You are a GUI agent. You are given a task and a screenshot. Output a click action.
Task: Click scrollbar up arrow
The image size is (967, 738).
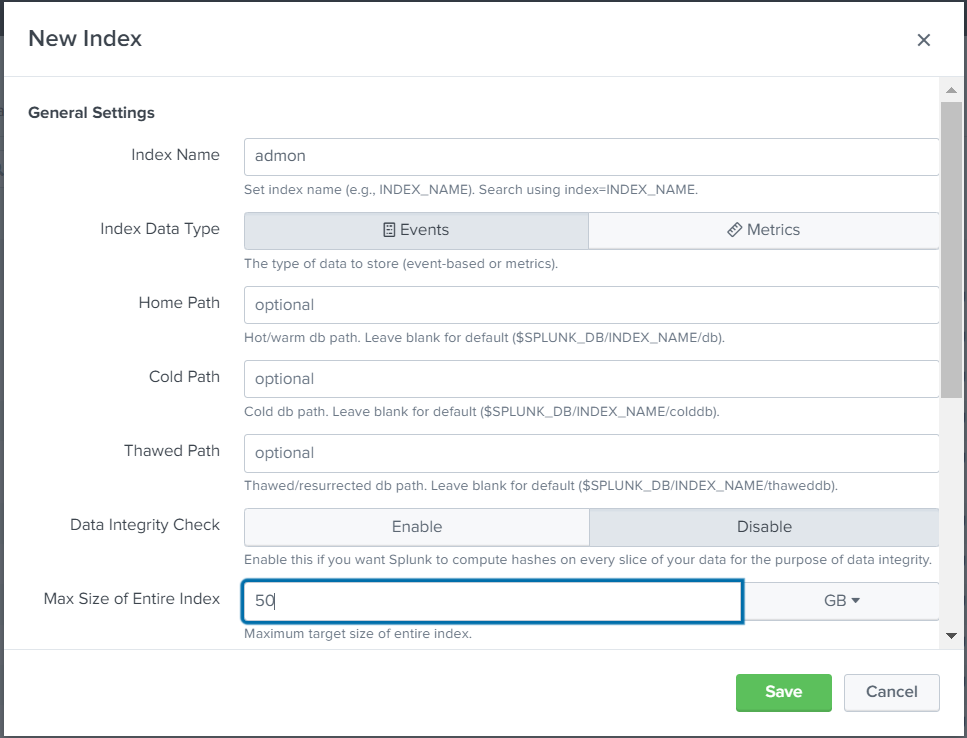[951, 90]
